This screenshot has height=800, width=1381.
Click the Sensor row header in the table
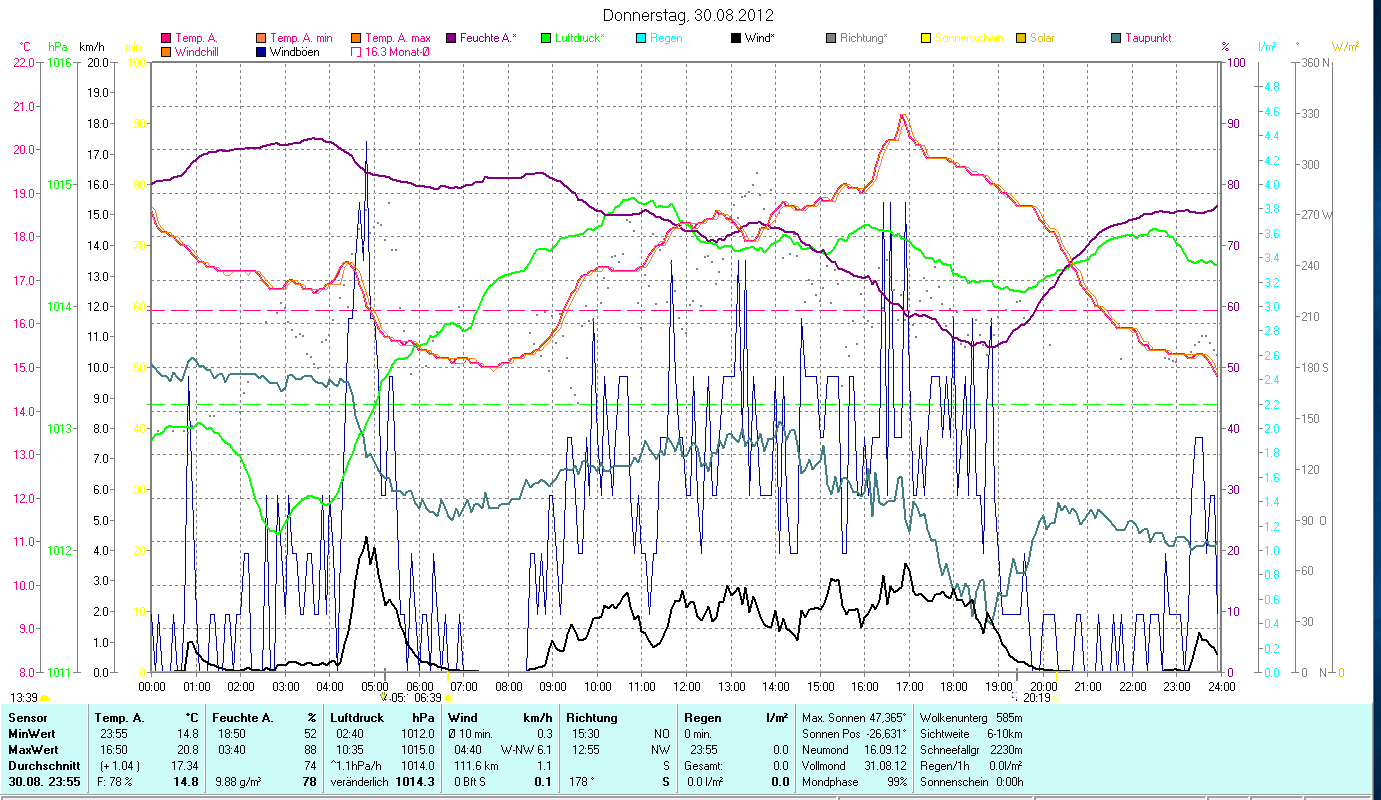click(x=26, y=718)
